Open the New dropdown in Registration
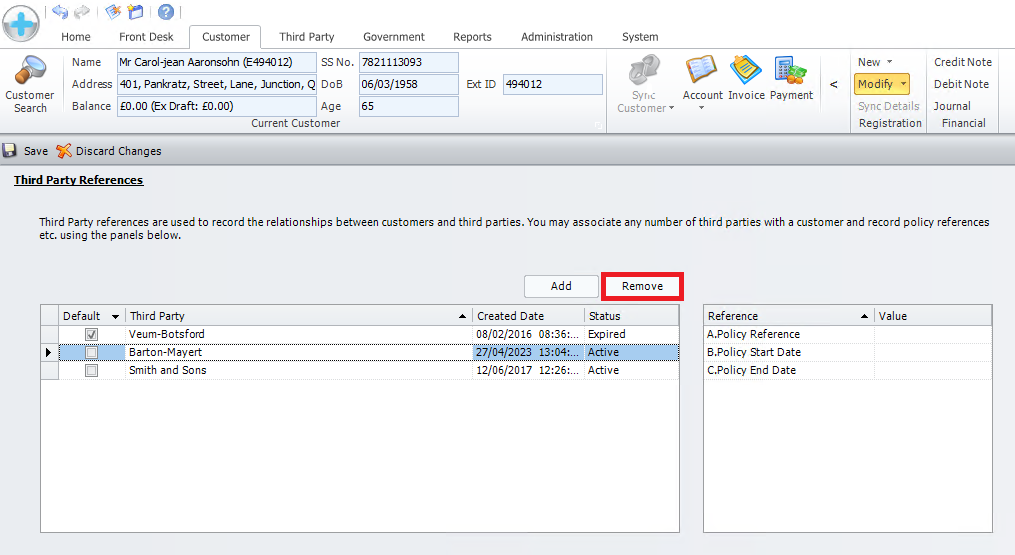Screen dimensions: 1015x555 tap(889, 62)
